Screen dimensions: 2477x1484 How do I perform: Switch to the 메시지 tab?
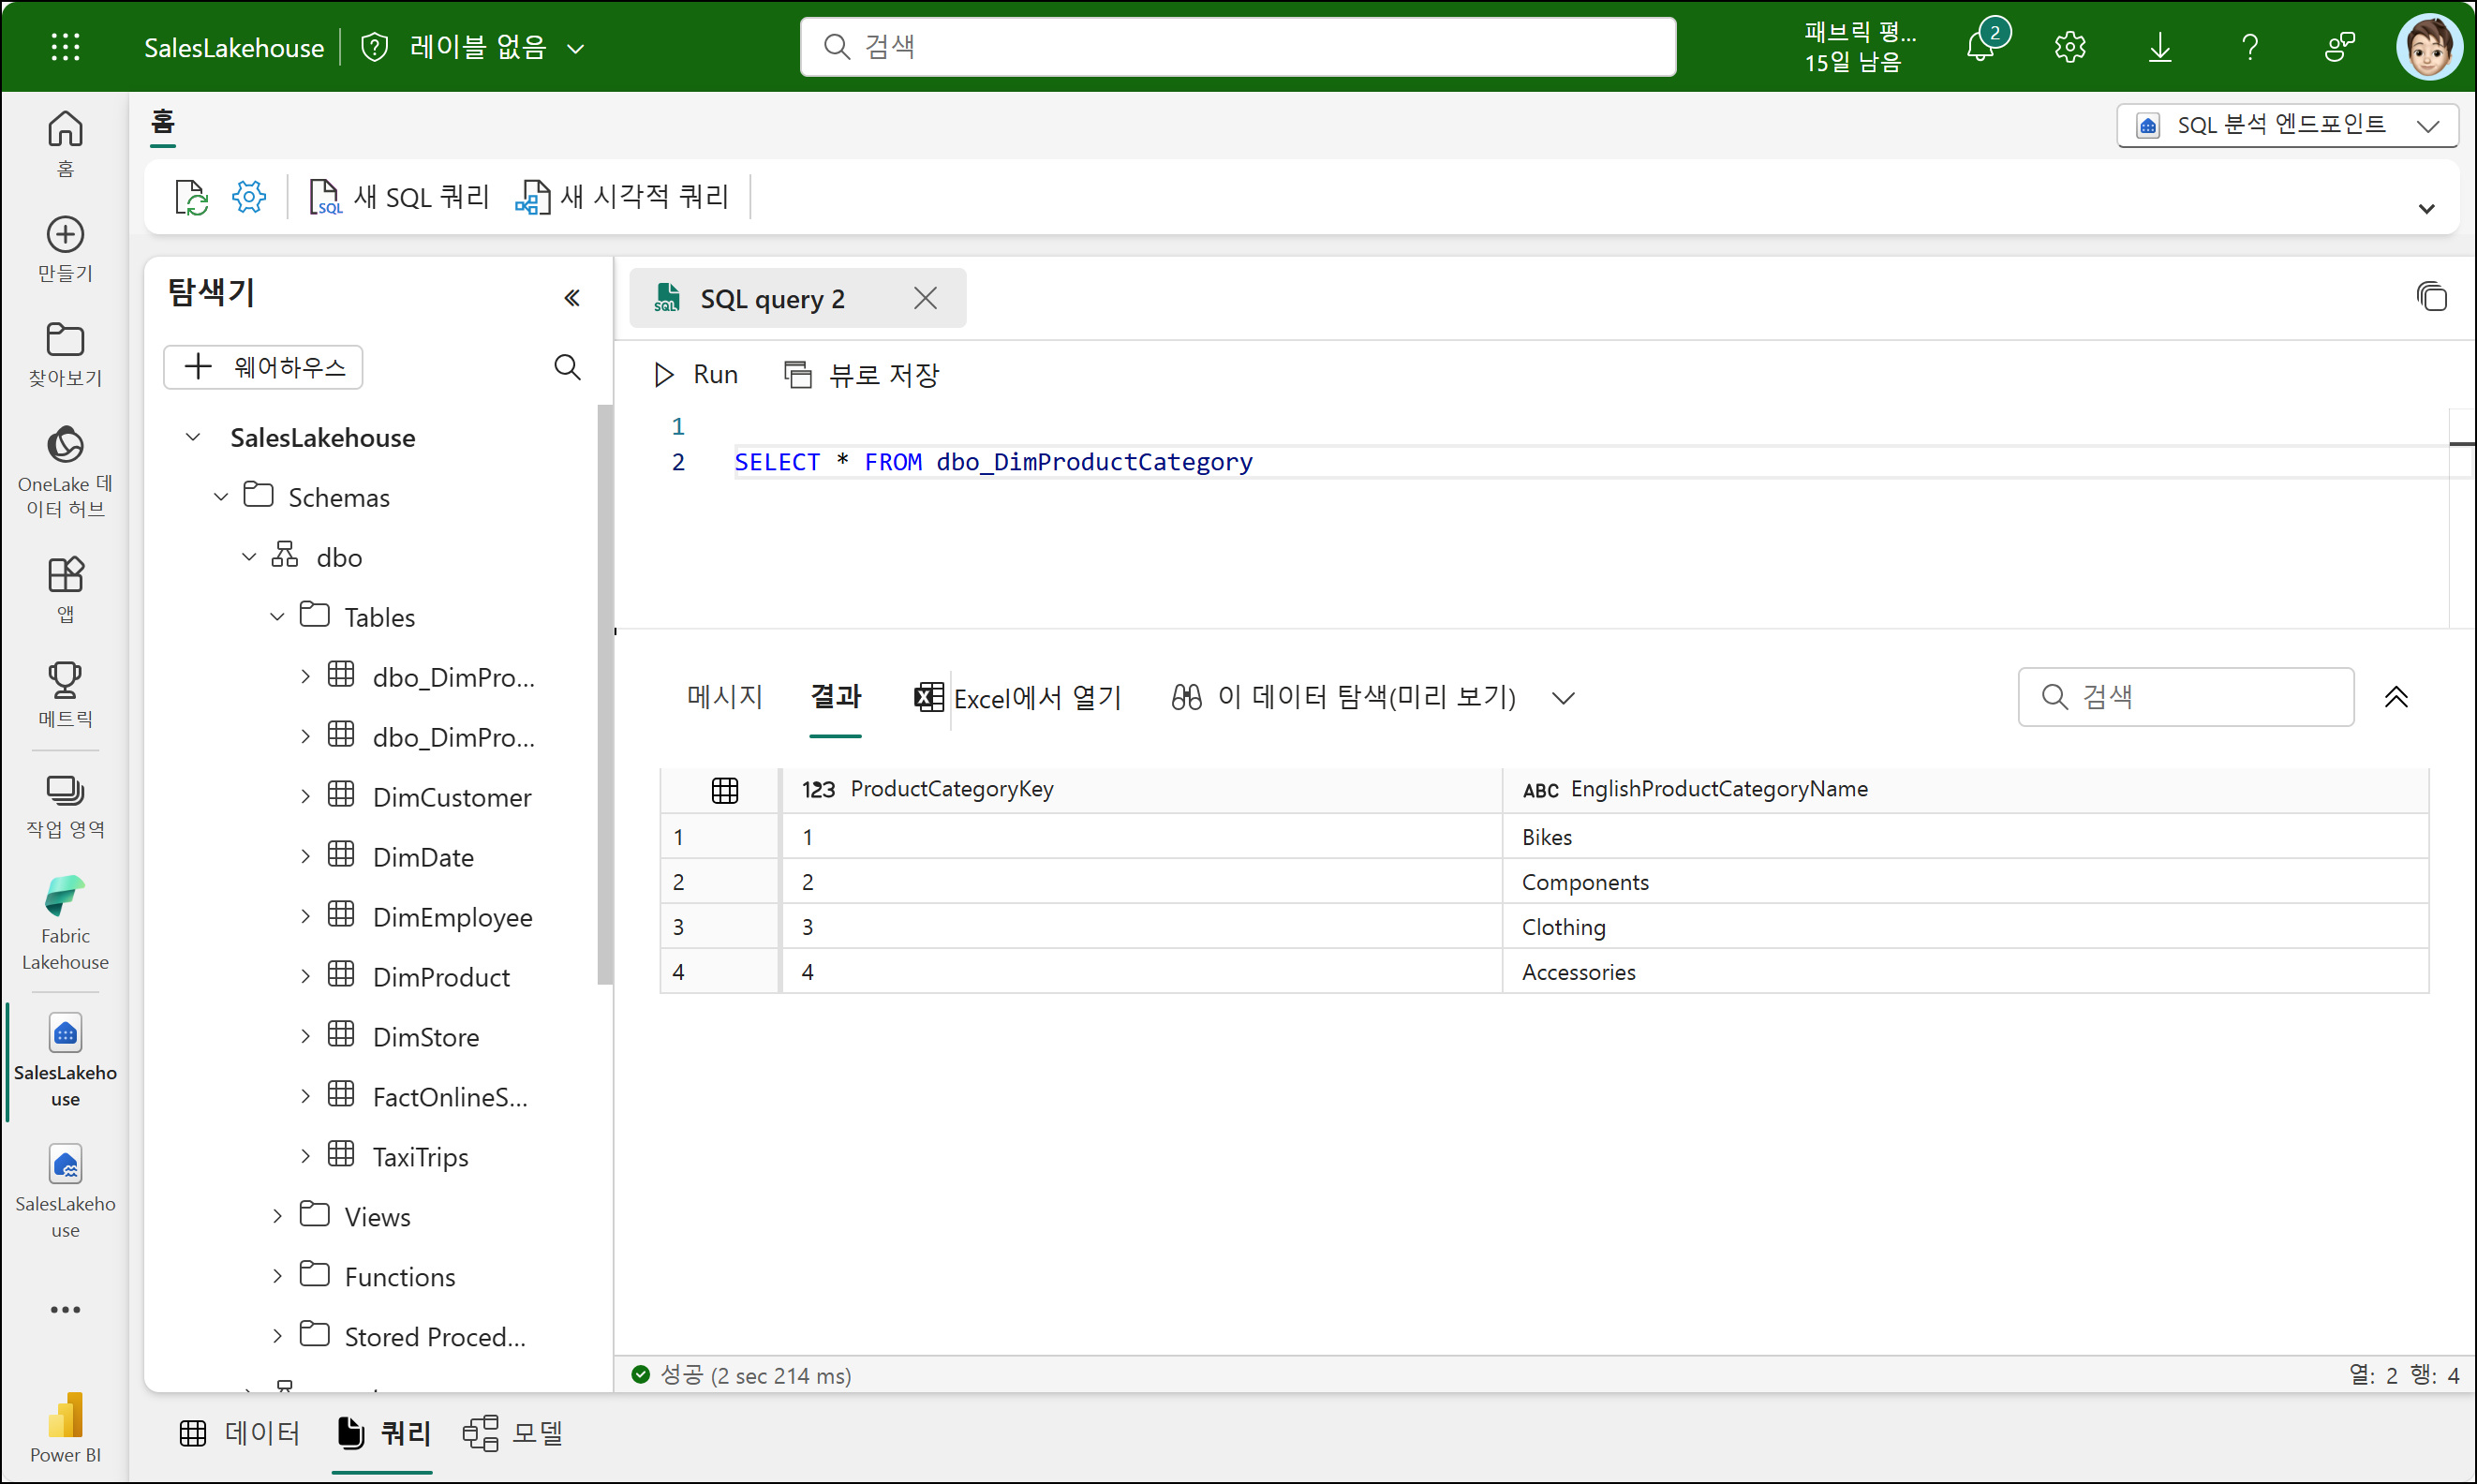tap(724, 697)
